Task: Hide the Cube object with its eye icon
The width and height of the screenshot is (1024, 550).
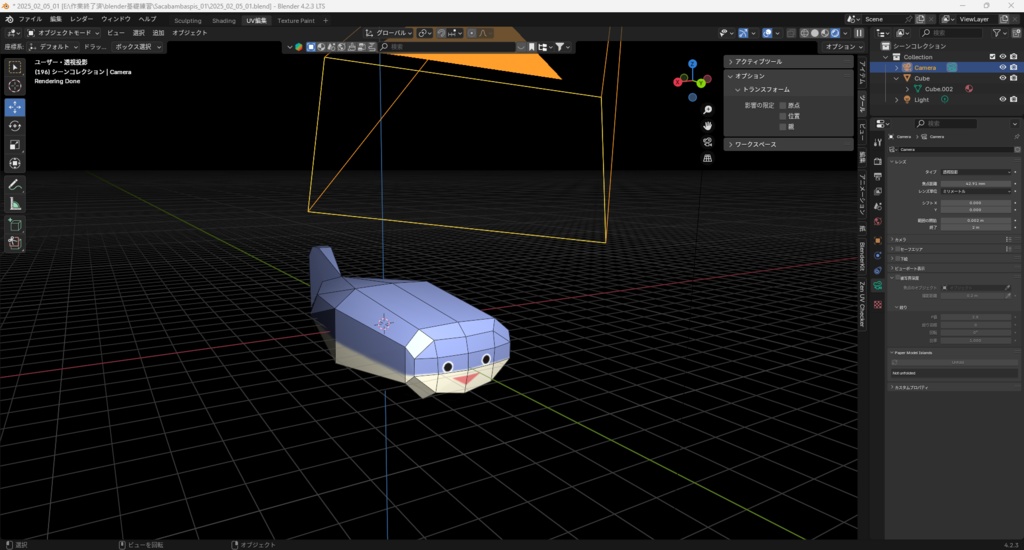Action: (1002, 78)
